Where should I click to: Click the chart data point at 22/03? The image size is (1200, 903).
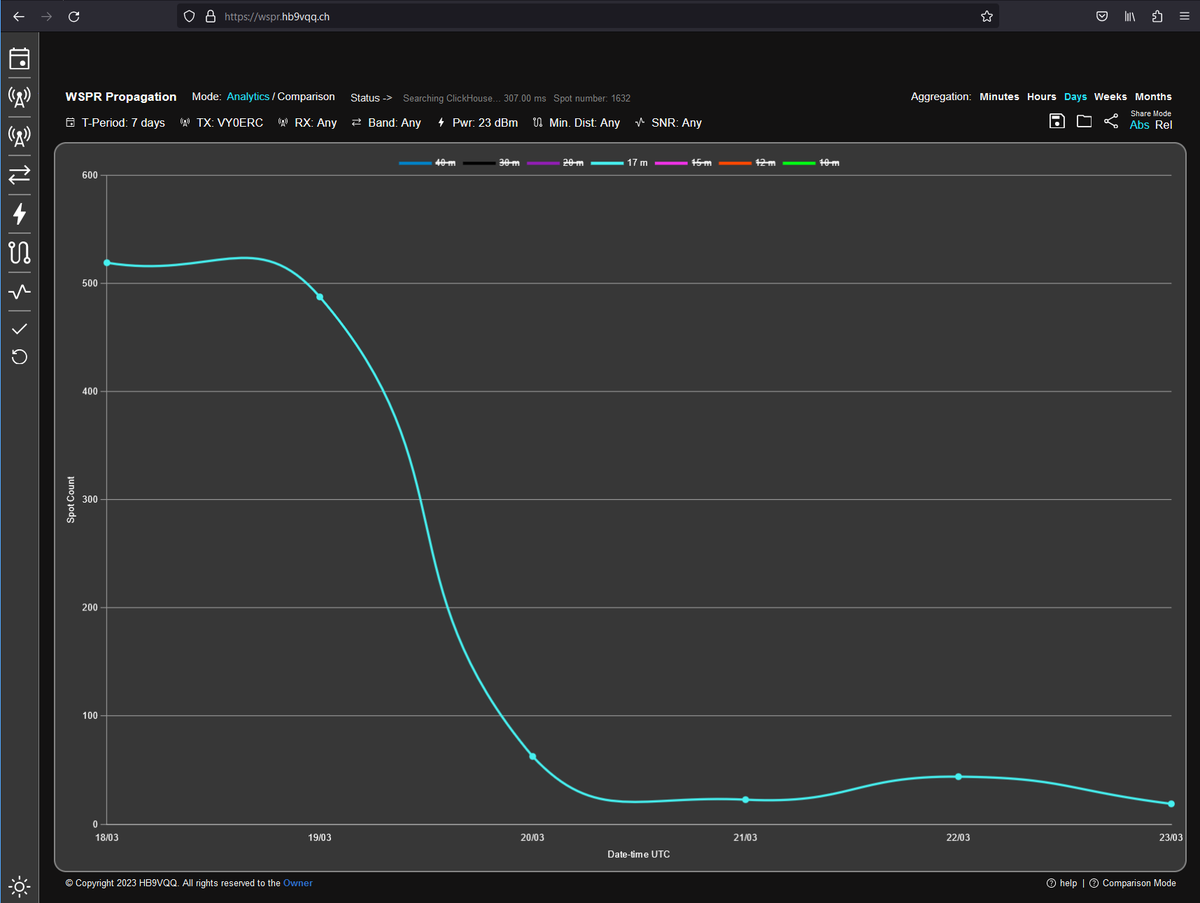tap(958, 776)
